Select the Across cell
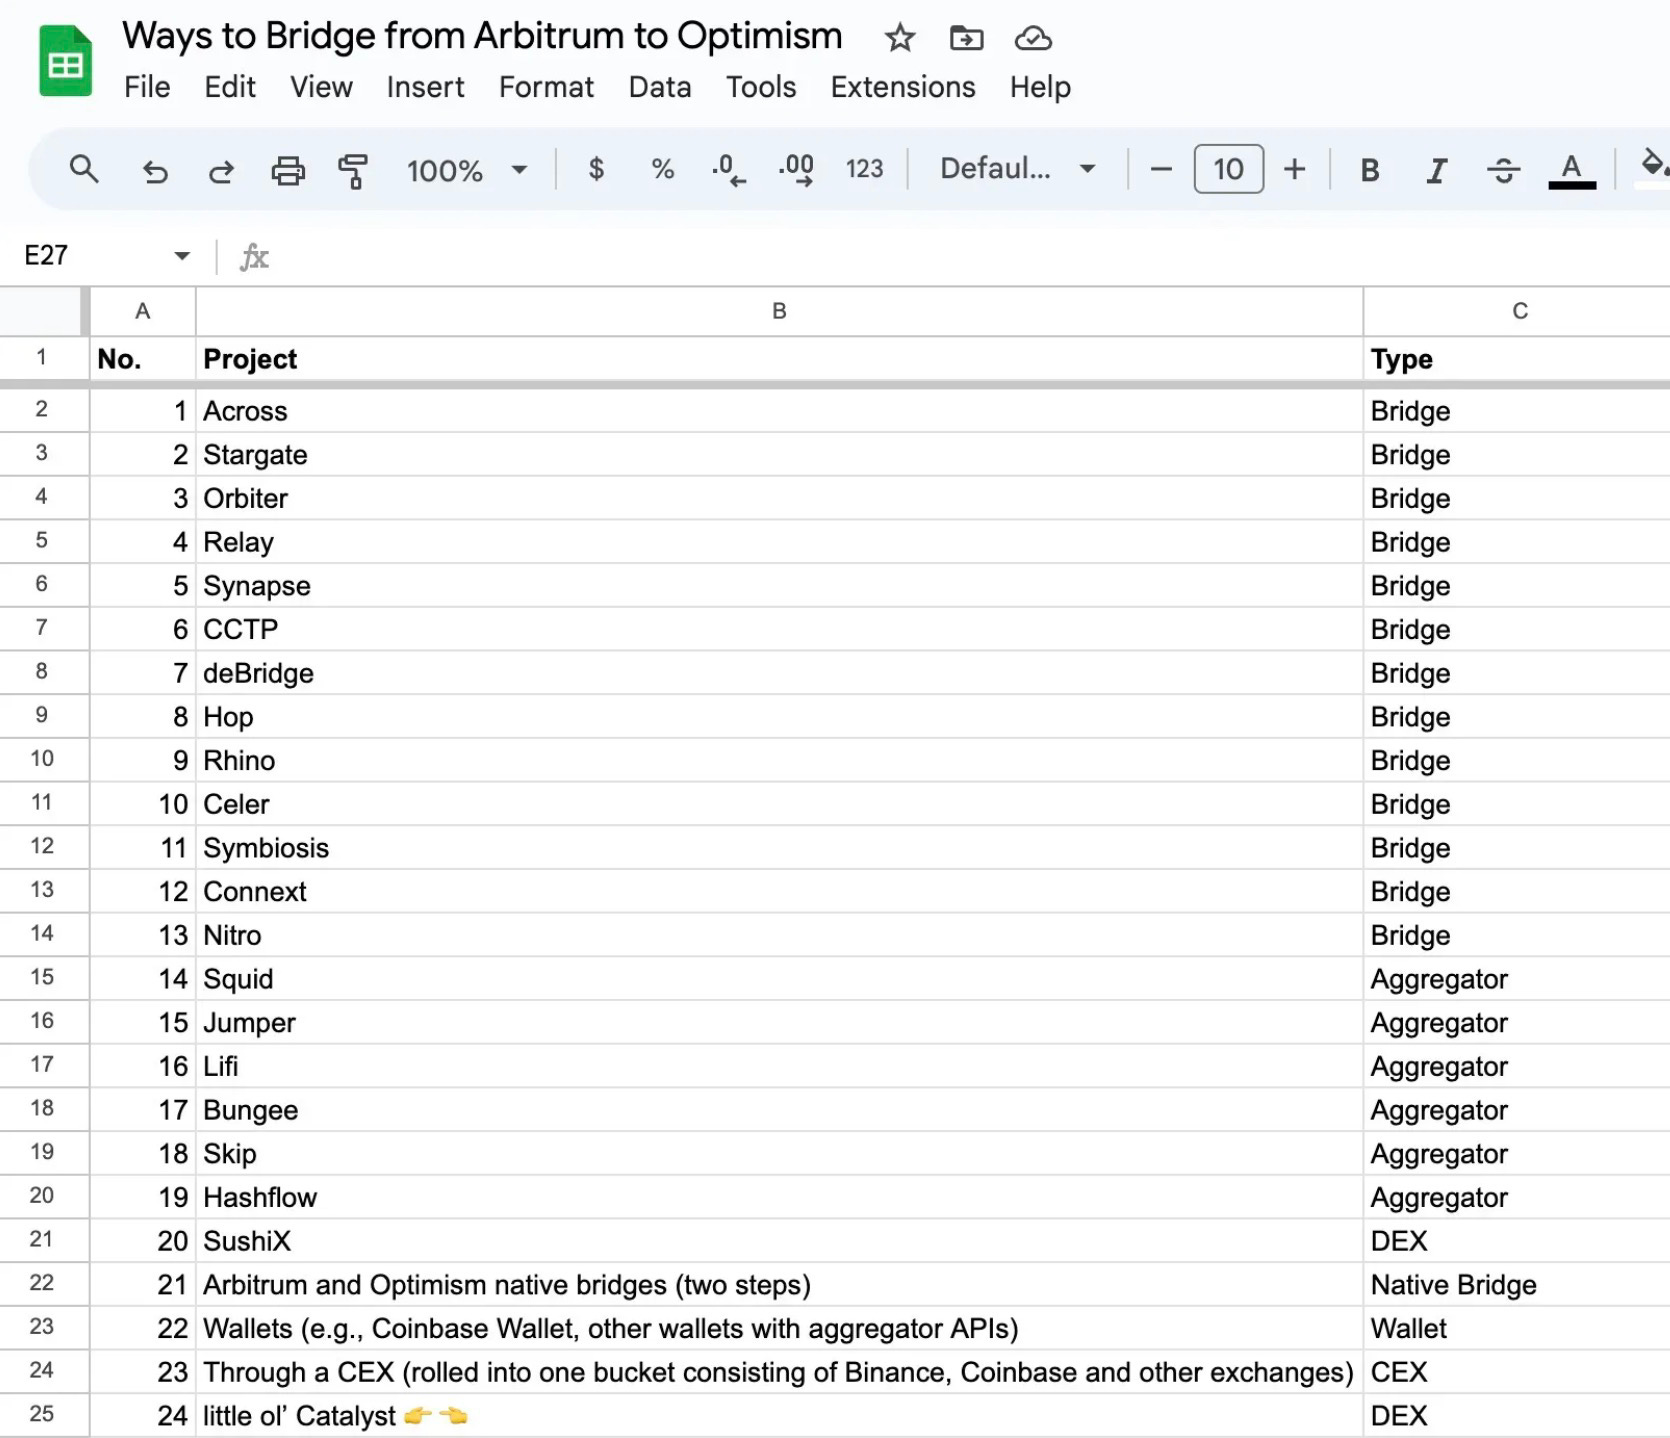 (779, 411)
